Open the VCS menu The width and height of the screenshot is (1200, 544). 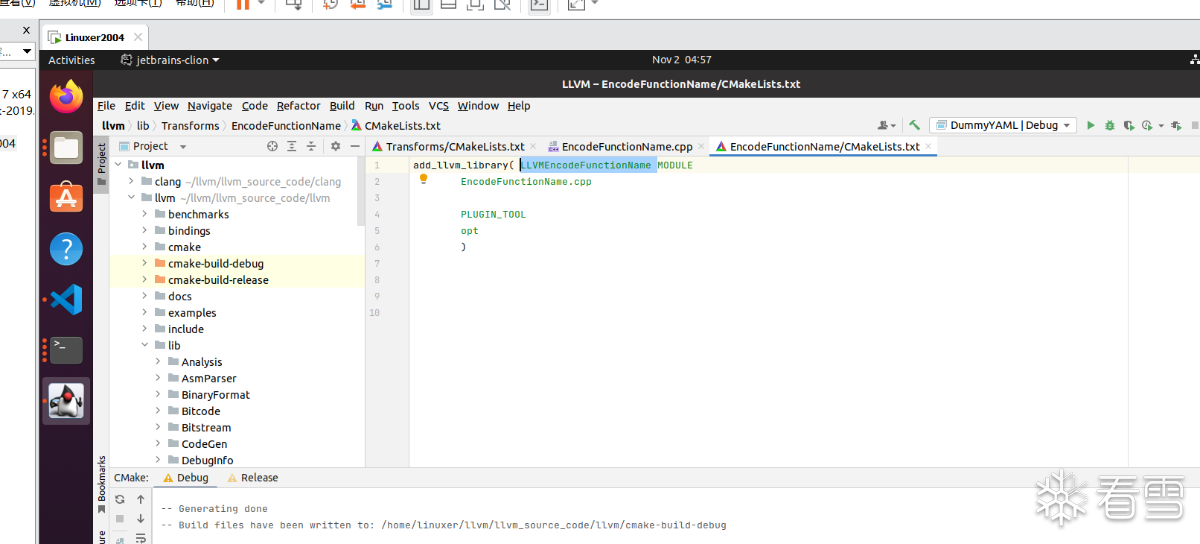click(x=439, y=106)
